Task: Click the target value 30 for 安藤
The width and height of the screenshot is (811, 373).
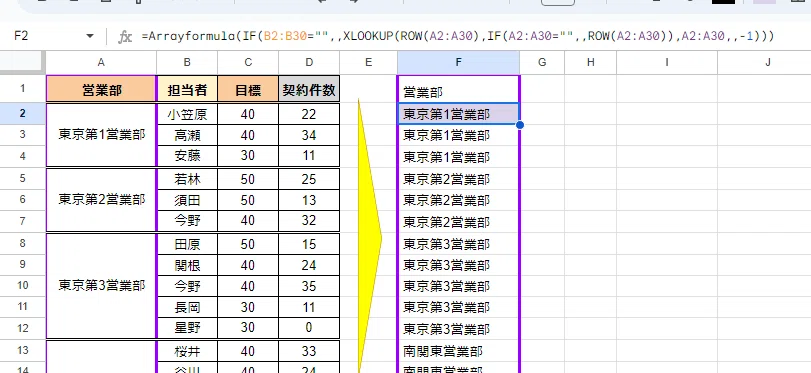Action: tap(248, 156)
